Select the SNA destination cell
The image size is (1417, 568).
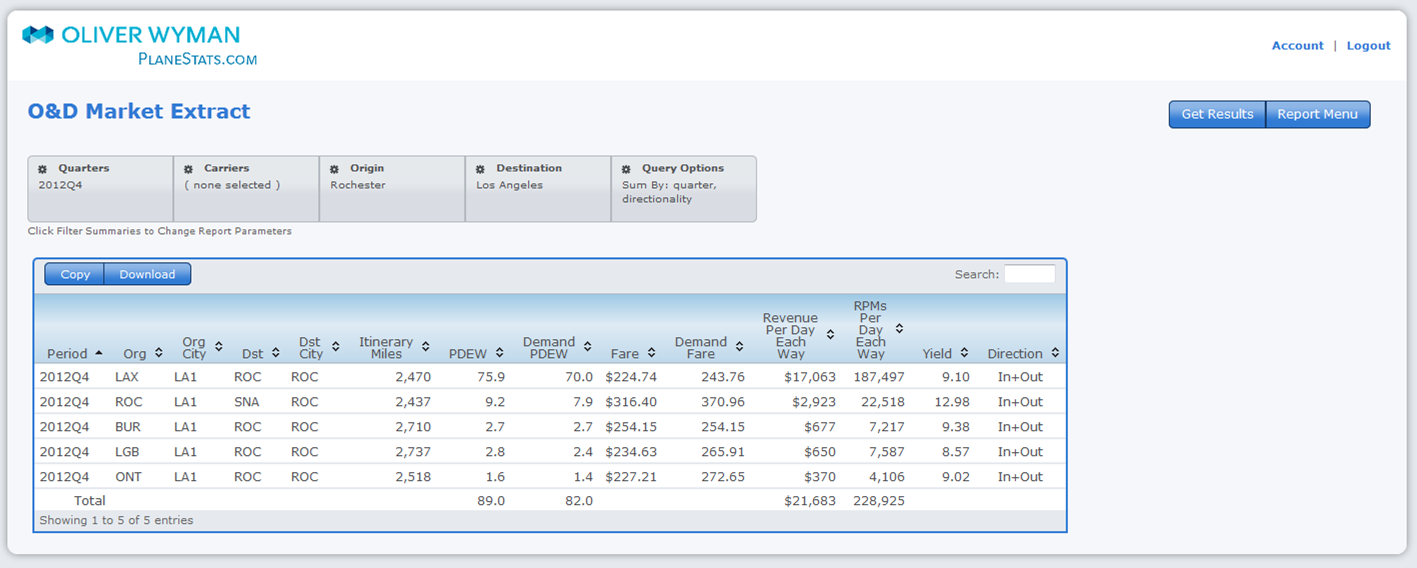pyautogui.click(x=248, y=402)
